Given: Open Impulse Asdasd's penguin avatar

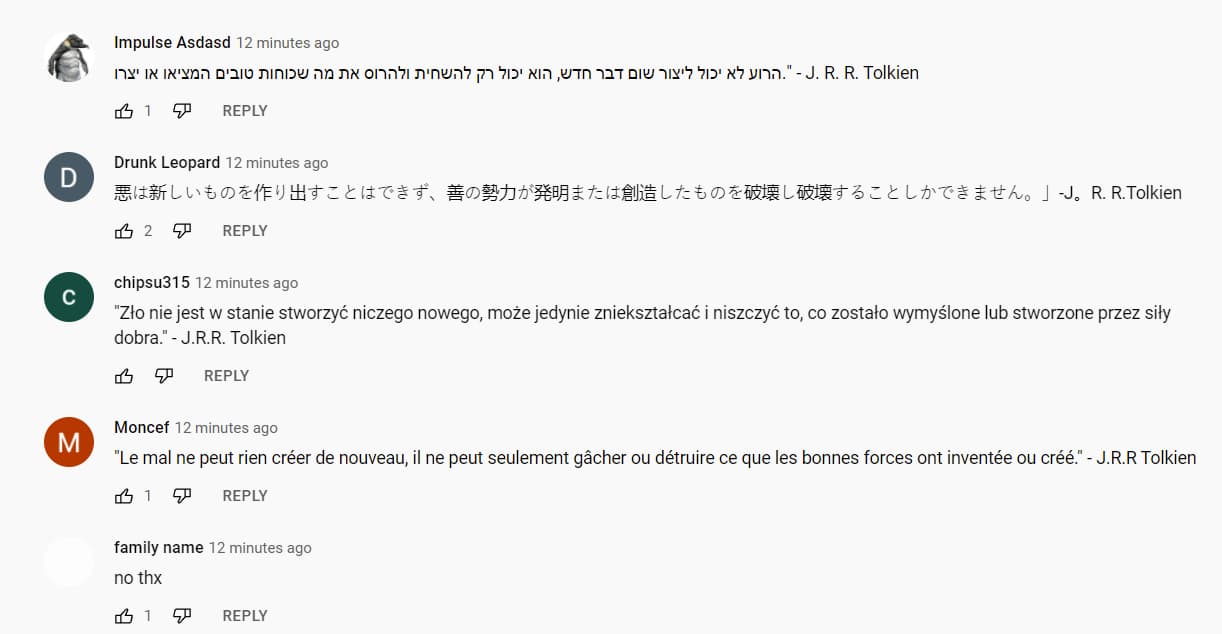Looking at the screenshot, I should pos(69,57).
